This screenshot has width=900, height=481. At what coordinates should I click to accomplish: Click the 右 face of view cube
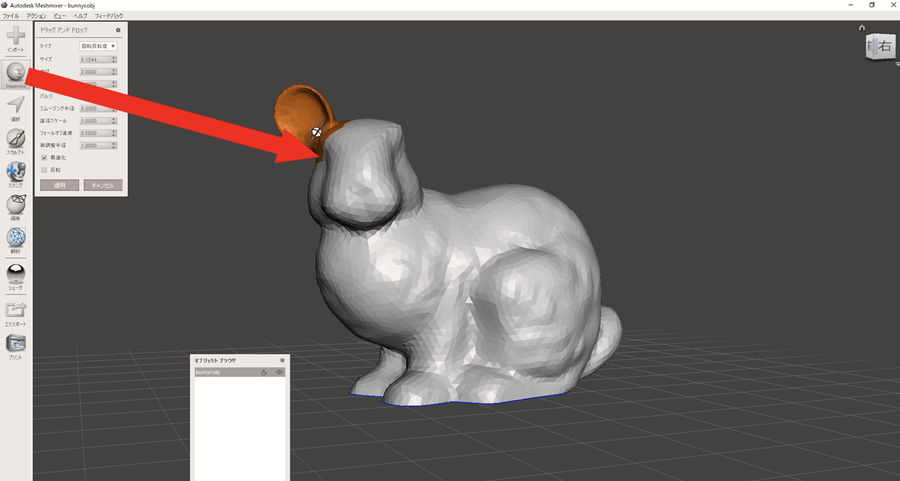click(x=885, y=46)
